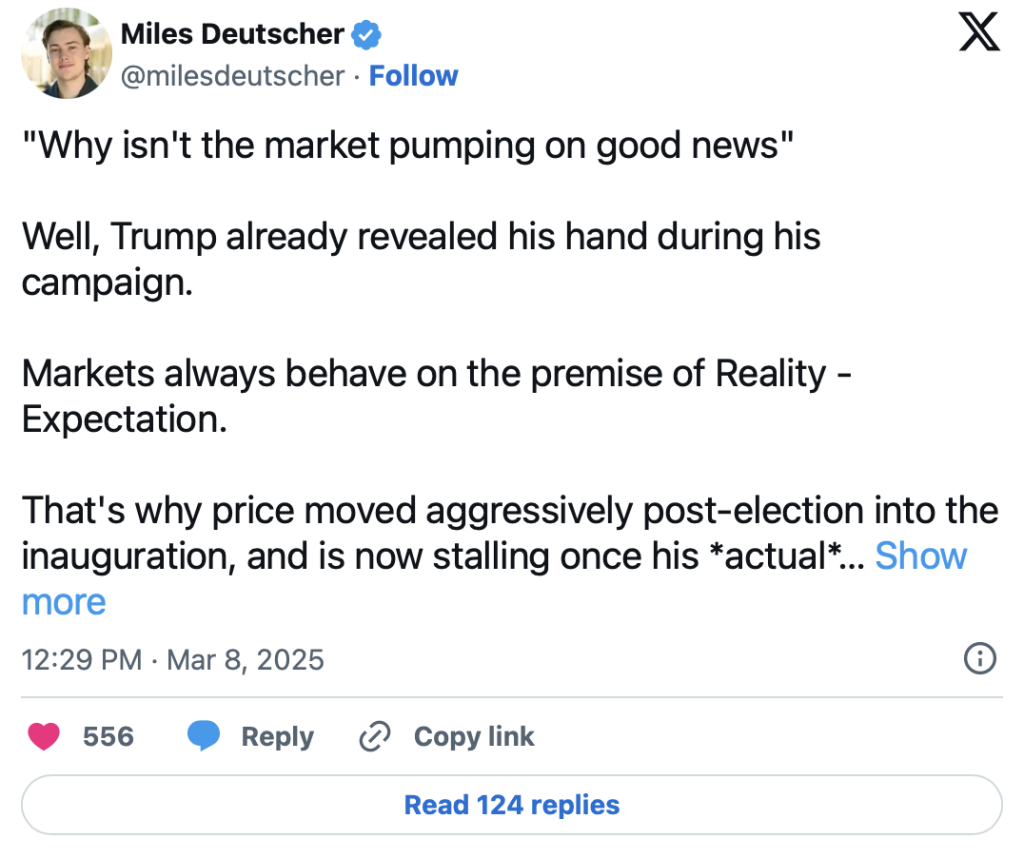Expand the tweet with Show more
Image resolution: width=1024 pixels, height=858 pixels.
(x=920, y=556)
